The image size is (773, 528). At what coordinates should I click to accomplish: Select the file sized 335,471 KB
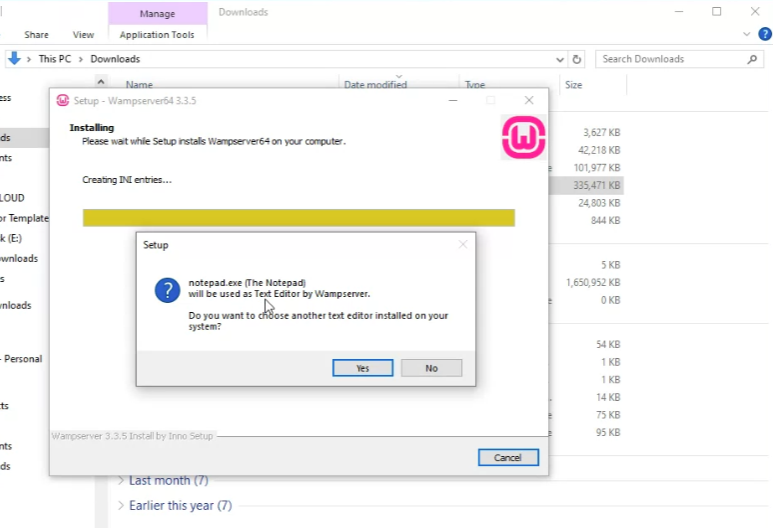click(597, 185)
